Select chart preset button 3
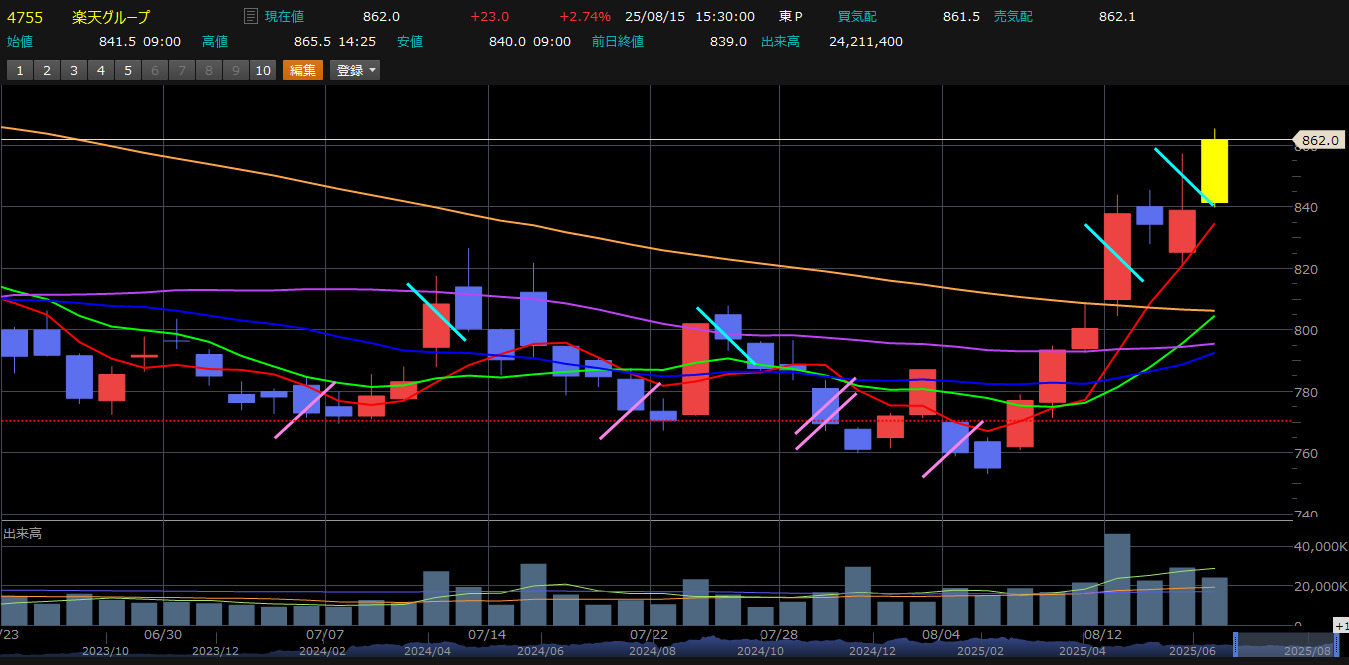Screen dimensions: 1349x665 tap(73, 70)
